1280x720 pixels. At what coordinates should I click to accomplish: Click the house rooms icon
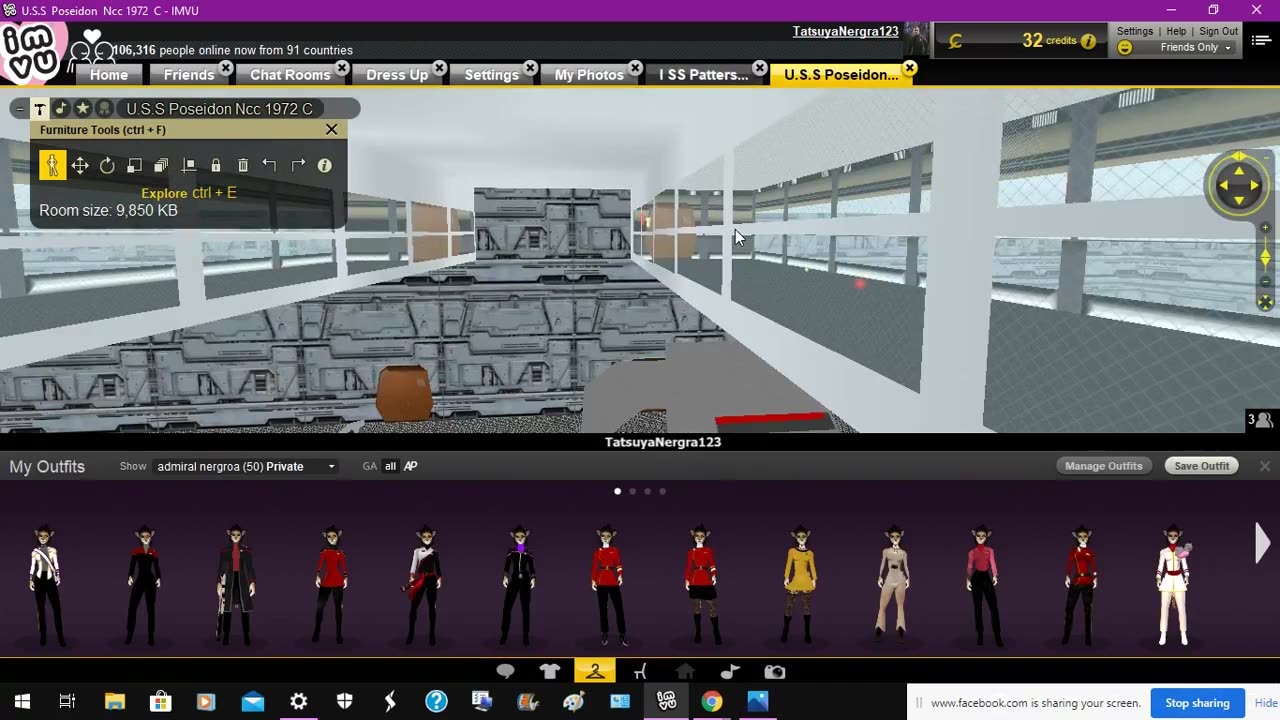tap(685, 672)
